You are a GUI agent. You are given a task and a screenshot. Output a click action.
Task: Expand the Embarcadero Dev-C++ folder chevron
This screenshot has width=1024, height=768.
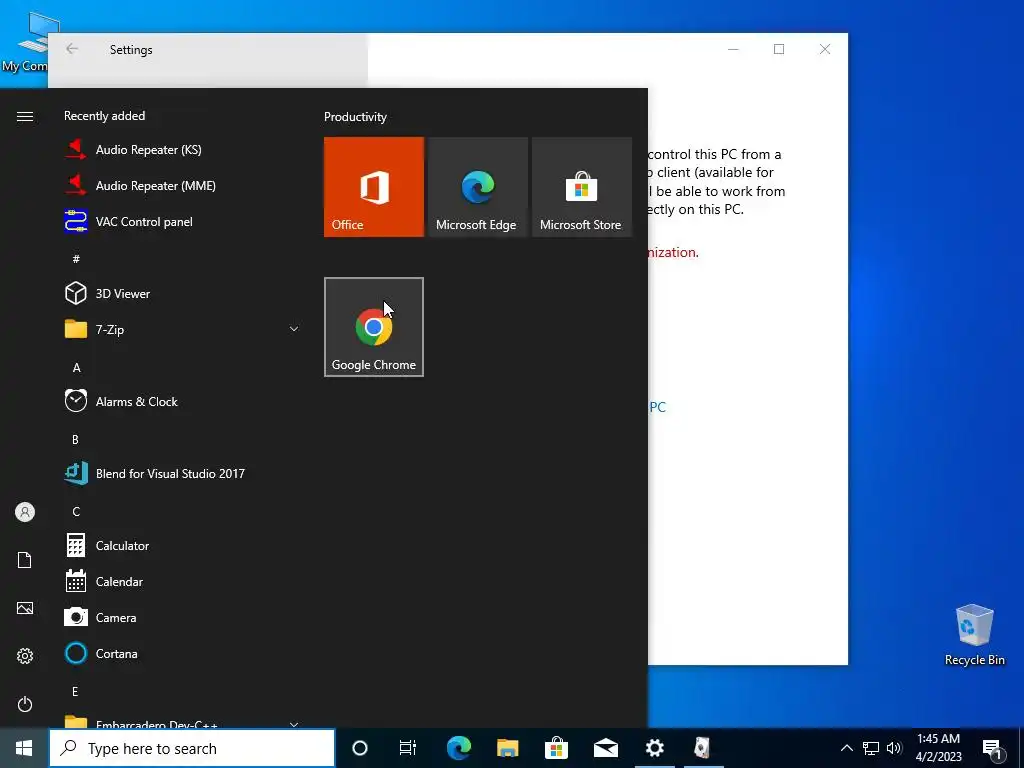coord(294,724)
